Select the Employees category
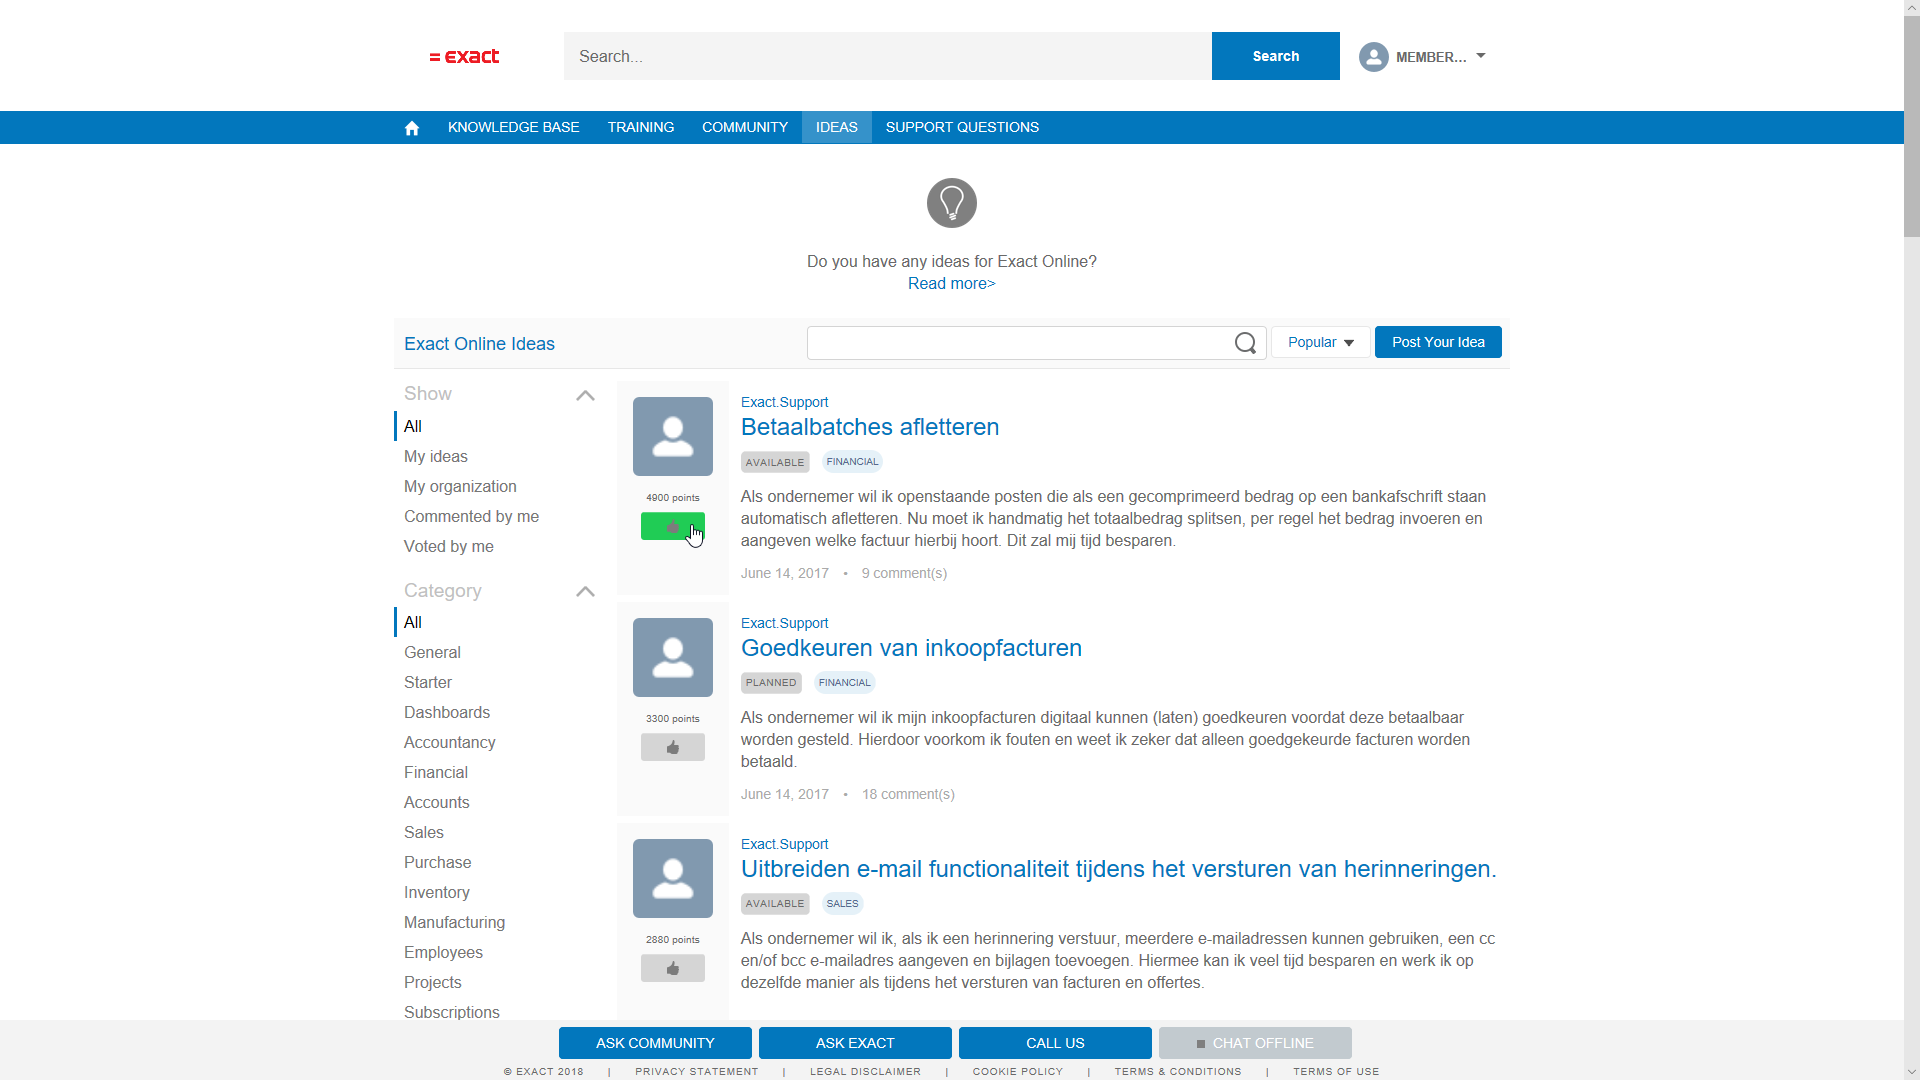The height and width of the screenshot is (1080, 1920). point(443,952)
